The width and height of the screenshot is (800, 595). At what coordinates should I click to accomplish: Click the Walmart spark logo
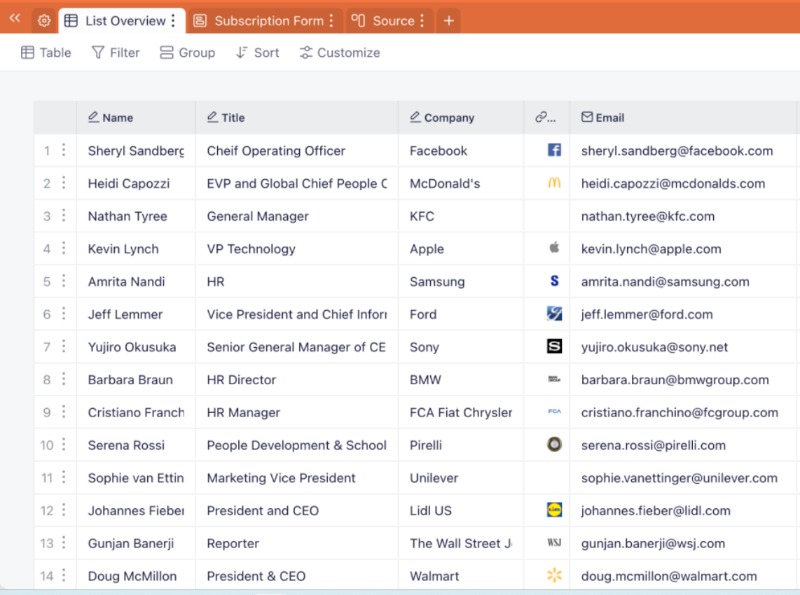[x=554, y=576]
